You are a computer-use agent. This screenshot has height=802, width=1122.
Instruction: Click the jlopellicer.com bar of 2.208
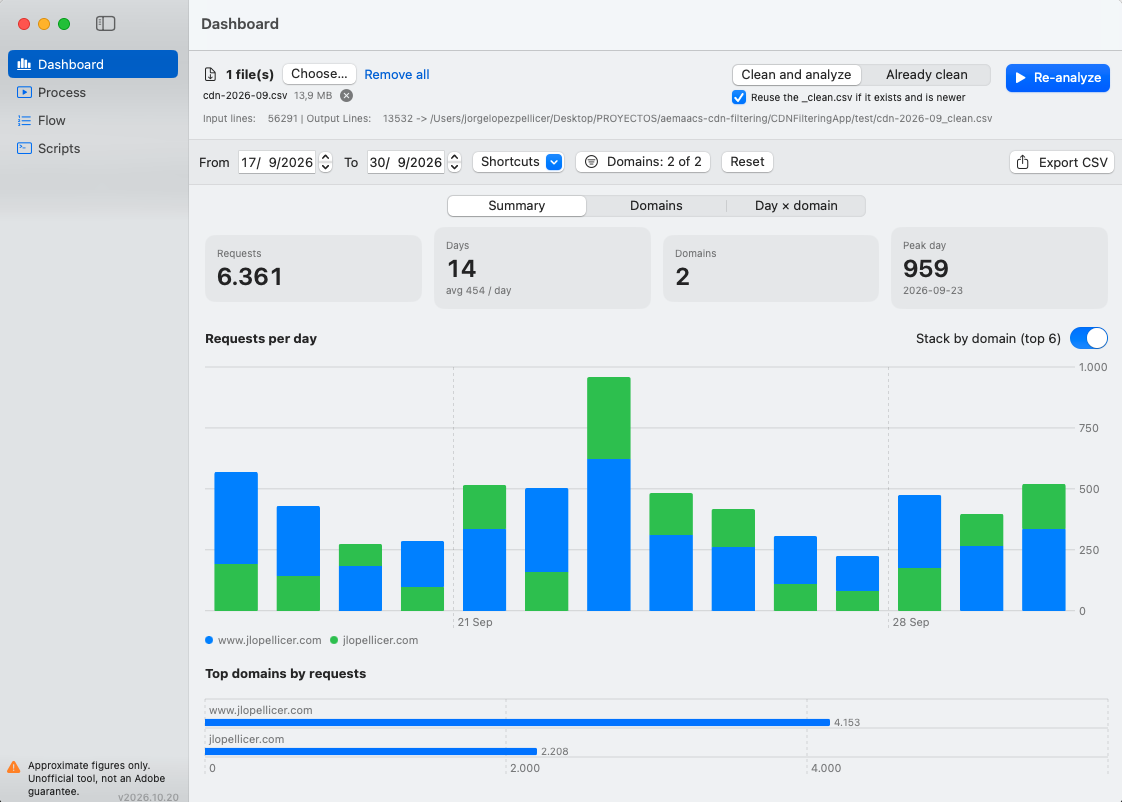point(371,751)
